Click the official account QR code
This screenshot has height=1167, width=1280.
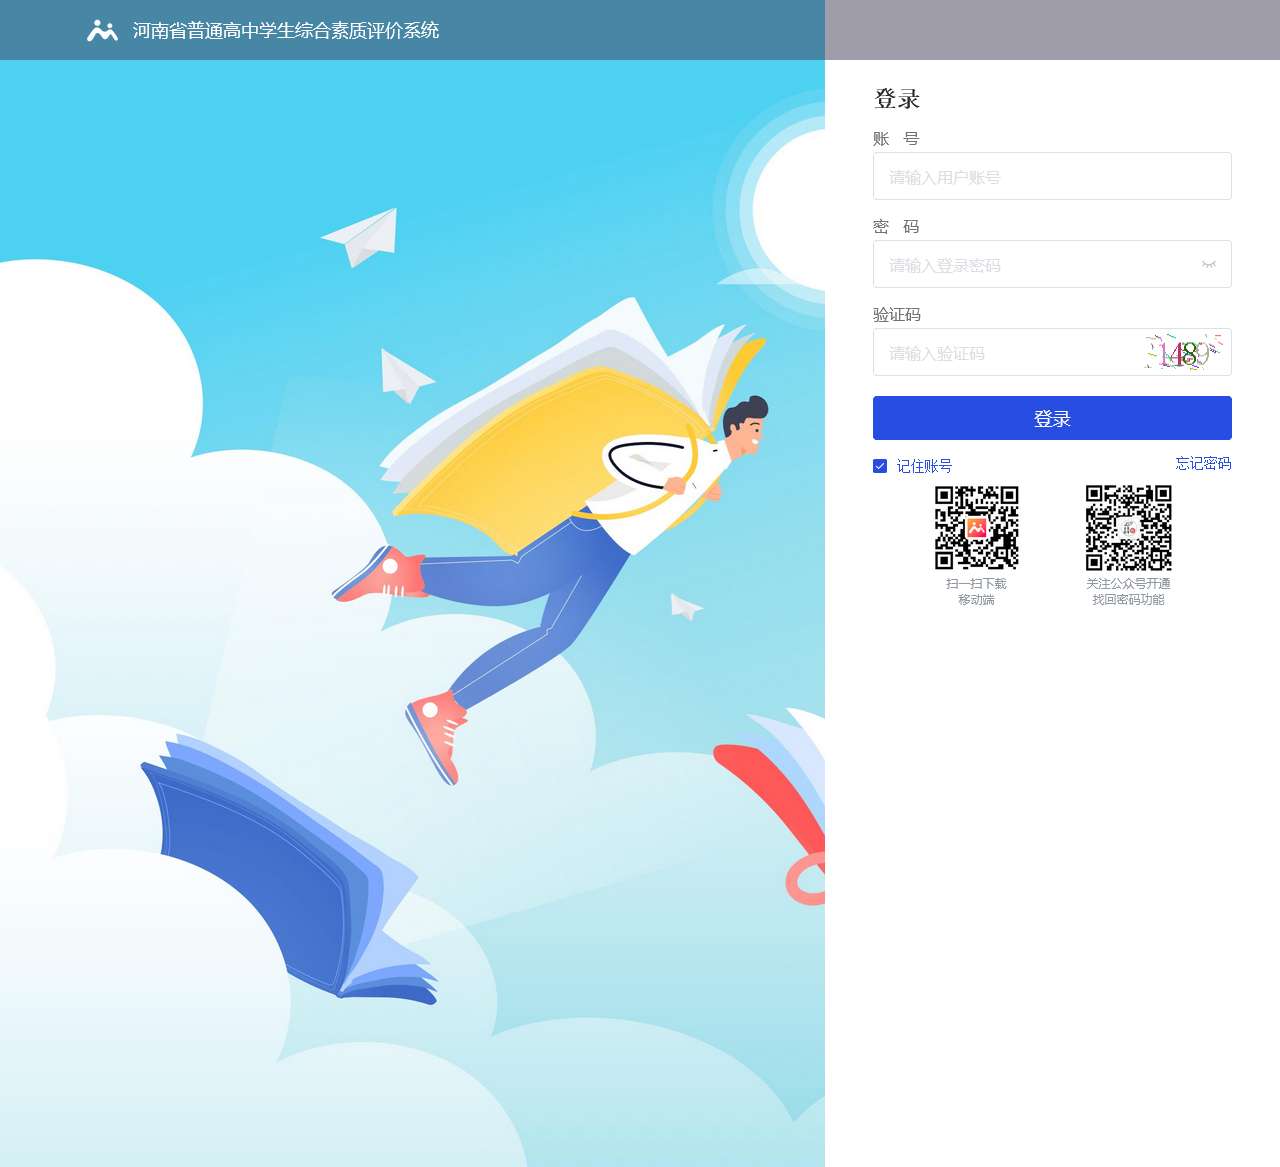coord(1128,528)
